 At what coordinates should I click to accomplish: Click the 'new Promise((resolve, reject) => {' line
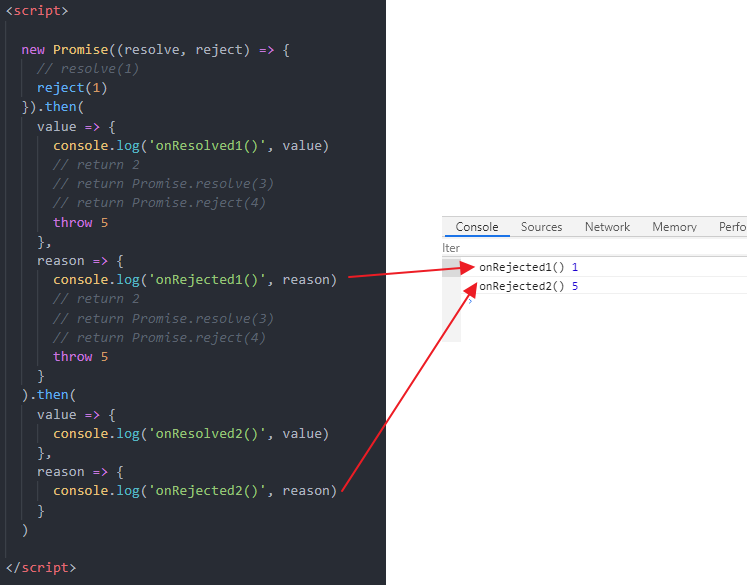tap(155, 50)
